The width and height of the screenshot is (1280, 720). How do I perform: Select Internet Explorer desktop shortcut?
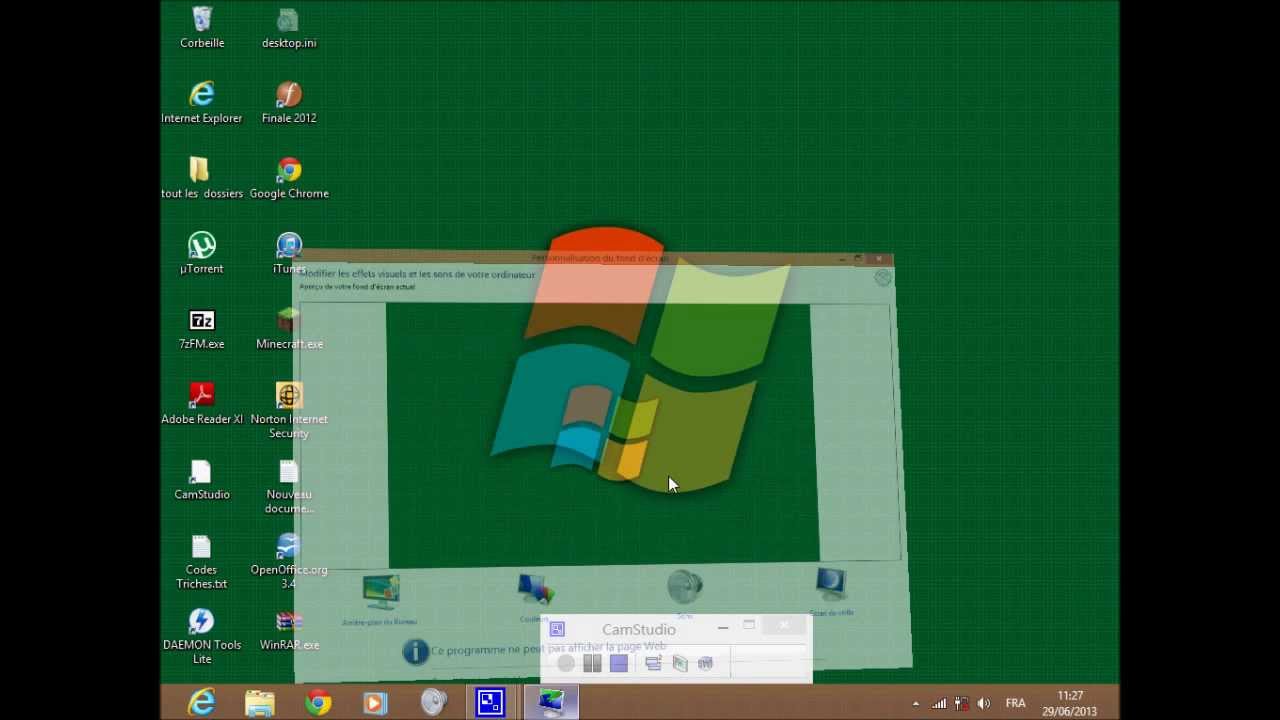pos(202,103)
